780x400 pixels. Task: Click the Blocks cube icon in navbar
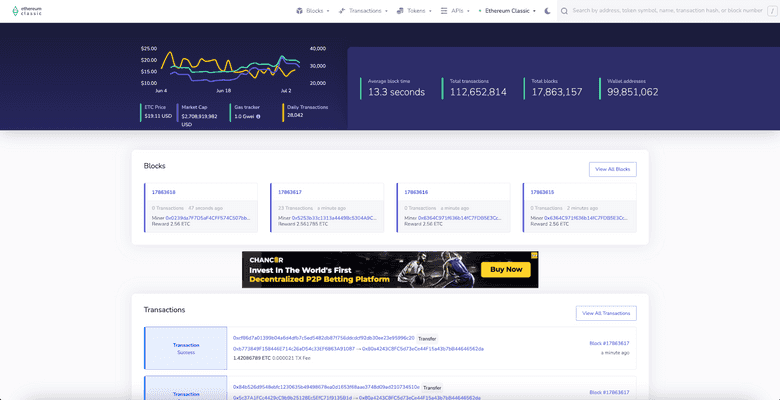pos(300,10)
